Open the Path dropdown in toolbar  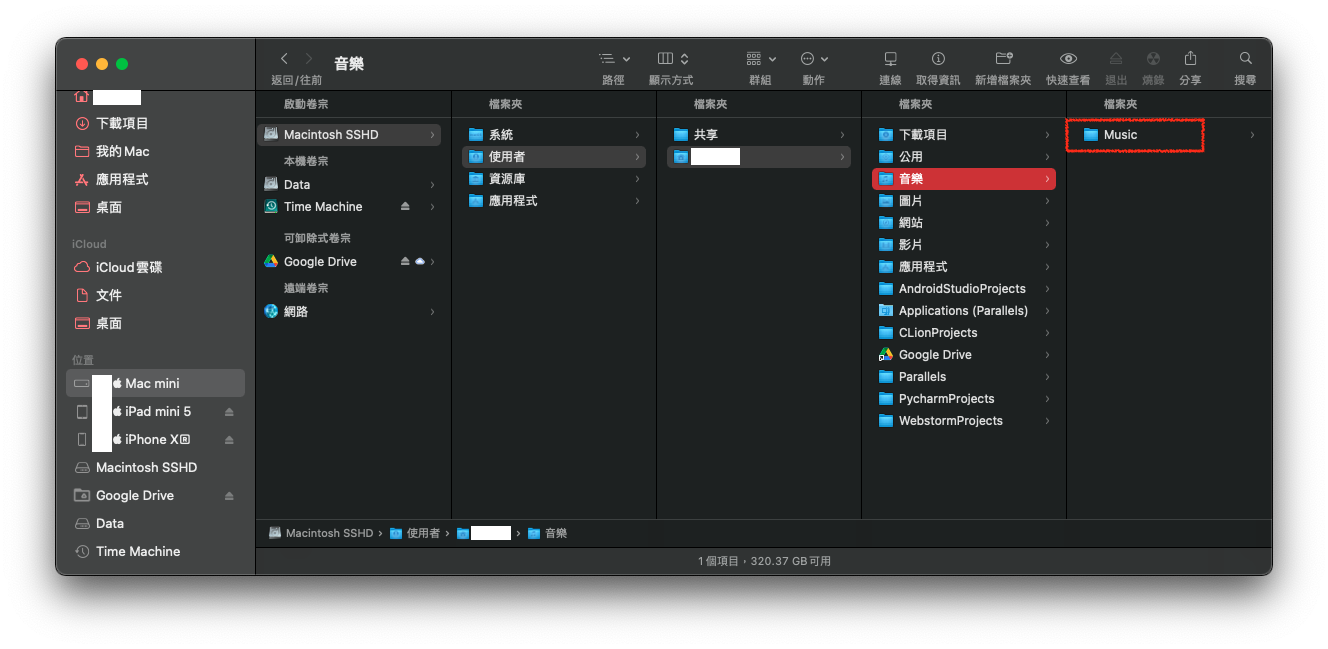tap(614, 59)
